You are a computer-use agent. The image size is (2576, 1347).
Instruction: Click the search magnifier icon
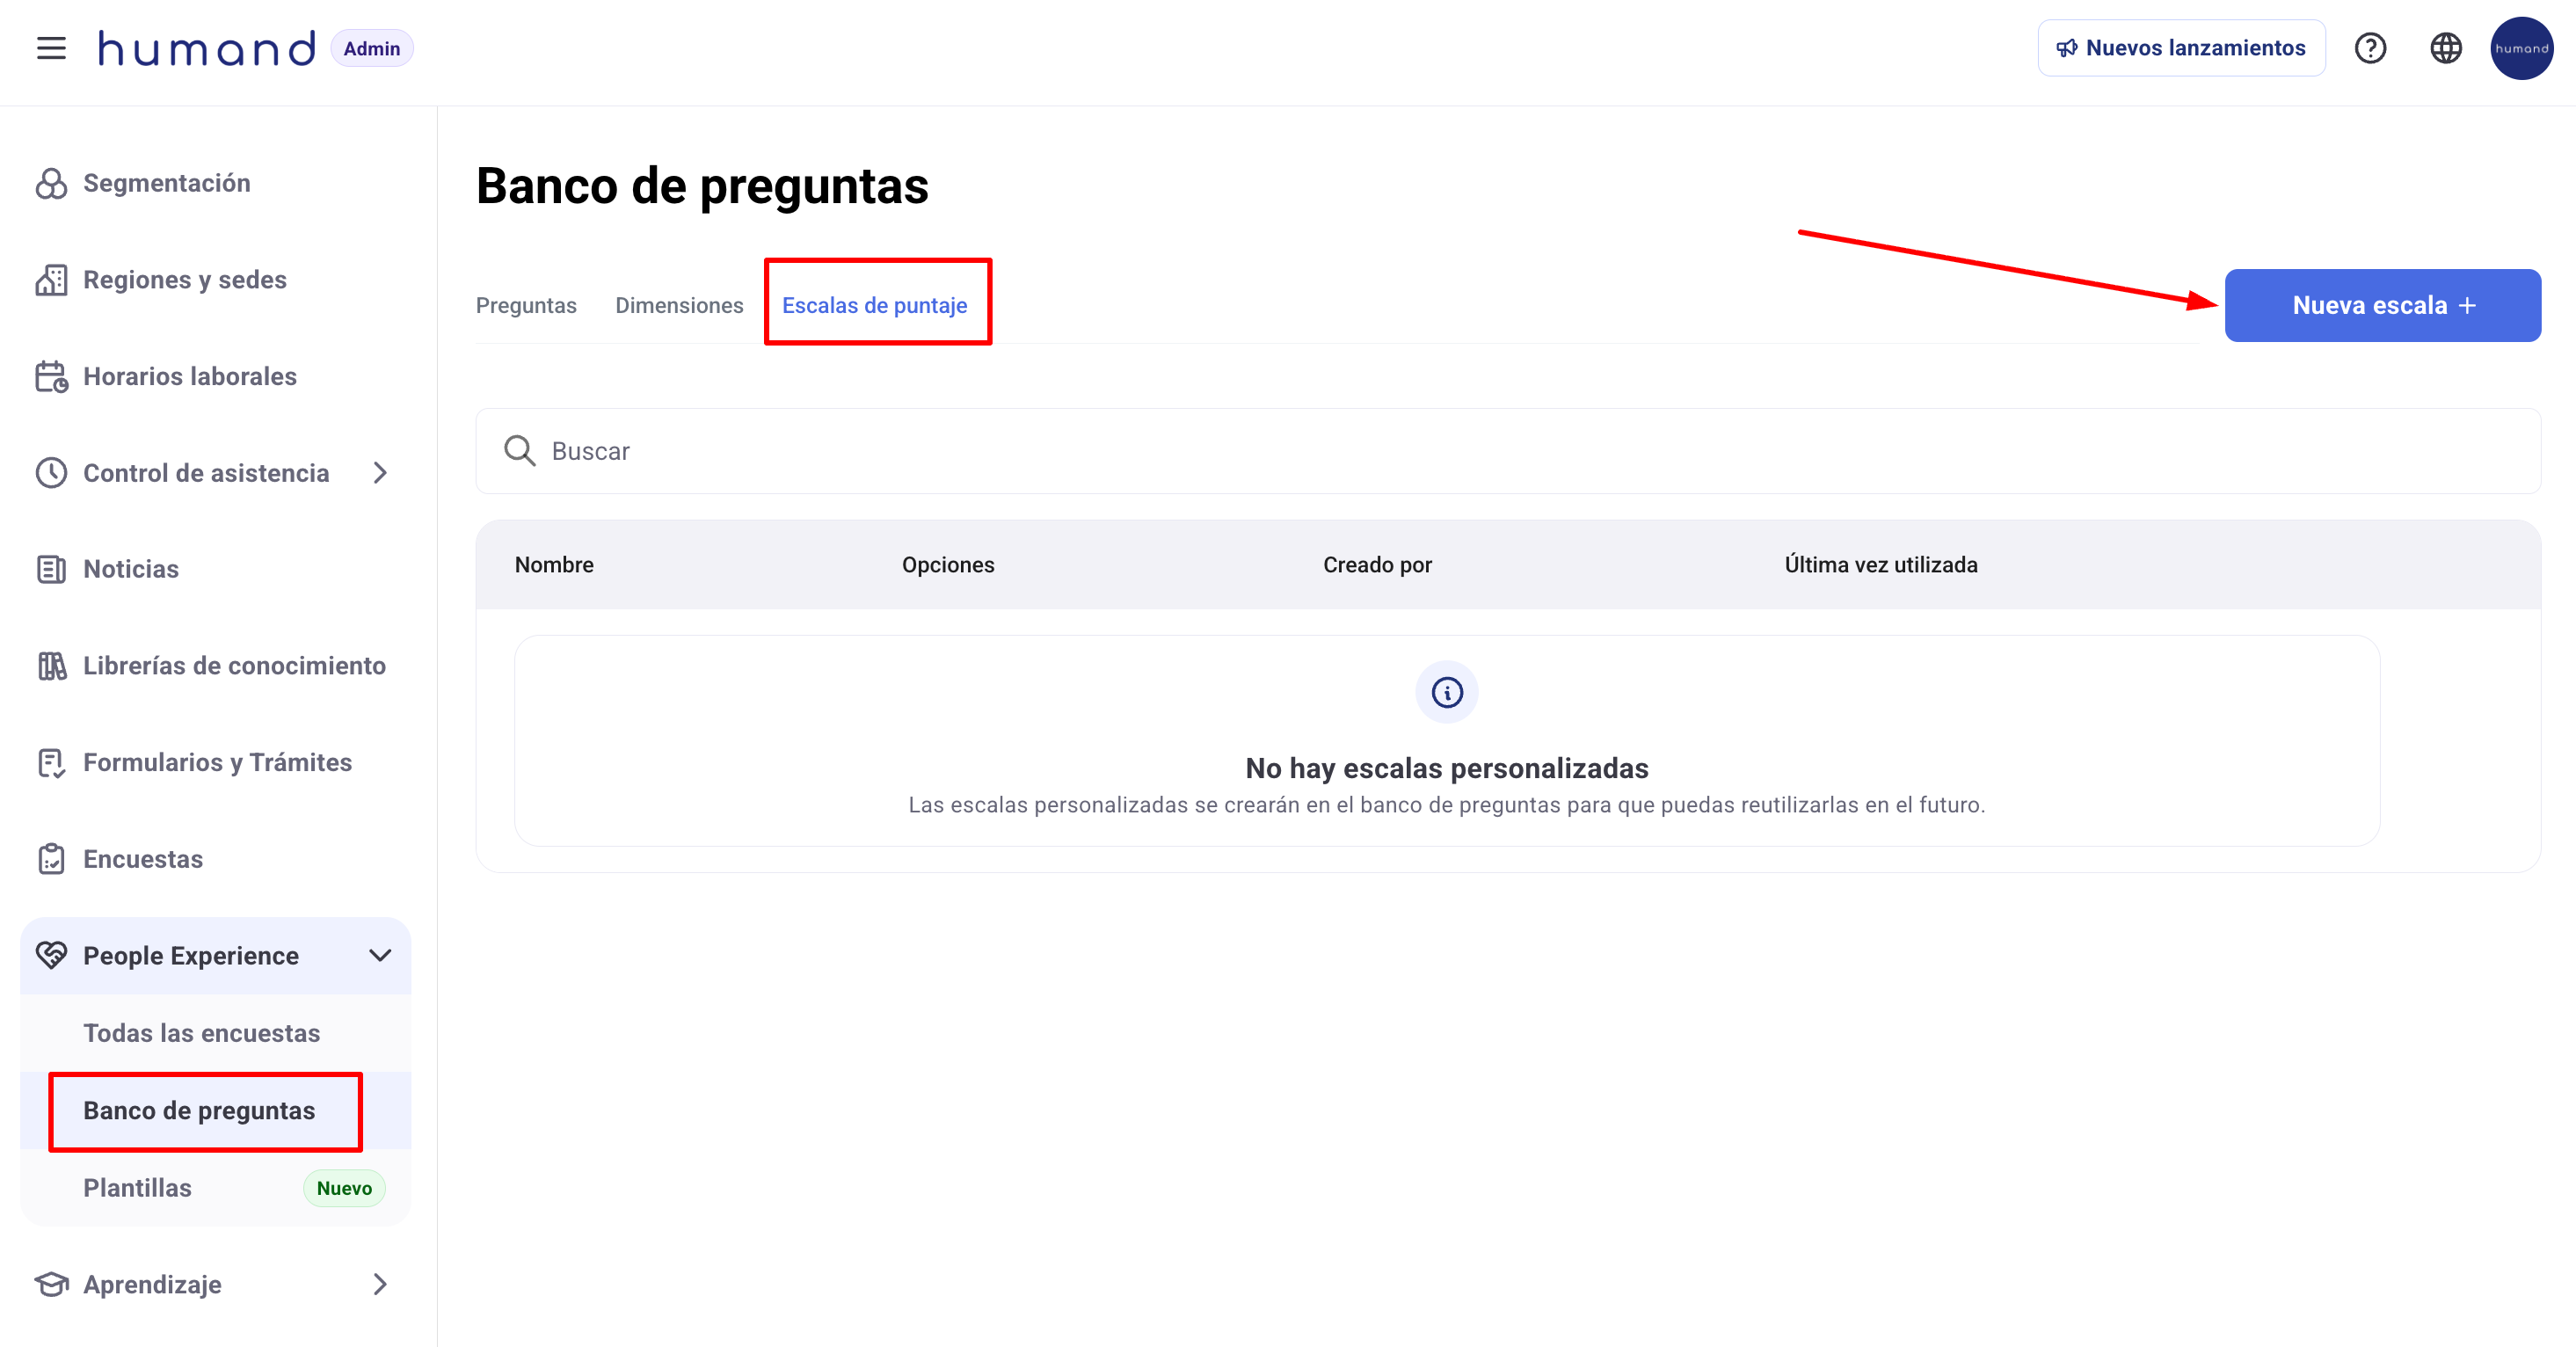(520, 451)
